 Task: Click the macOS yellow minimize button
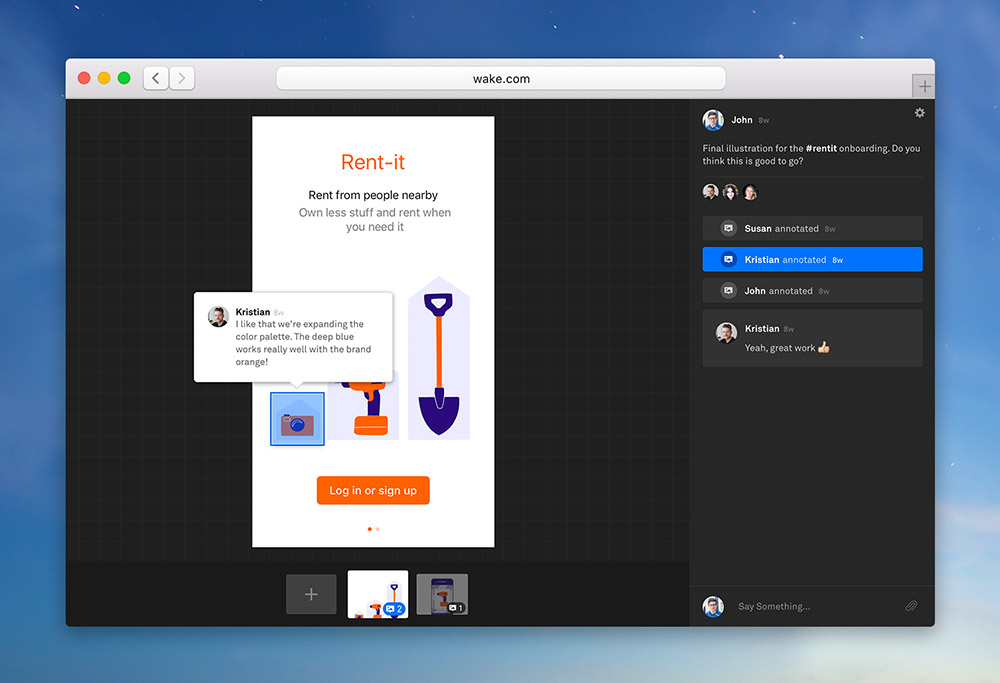[104, 78]
